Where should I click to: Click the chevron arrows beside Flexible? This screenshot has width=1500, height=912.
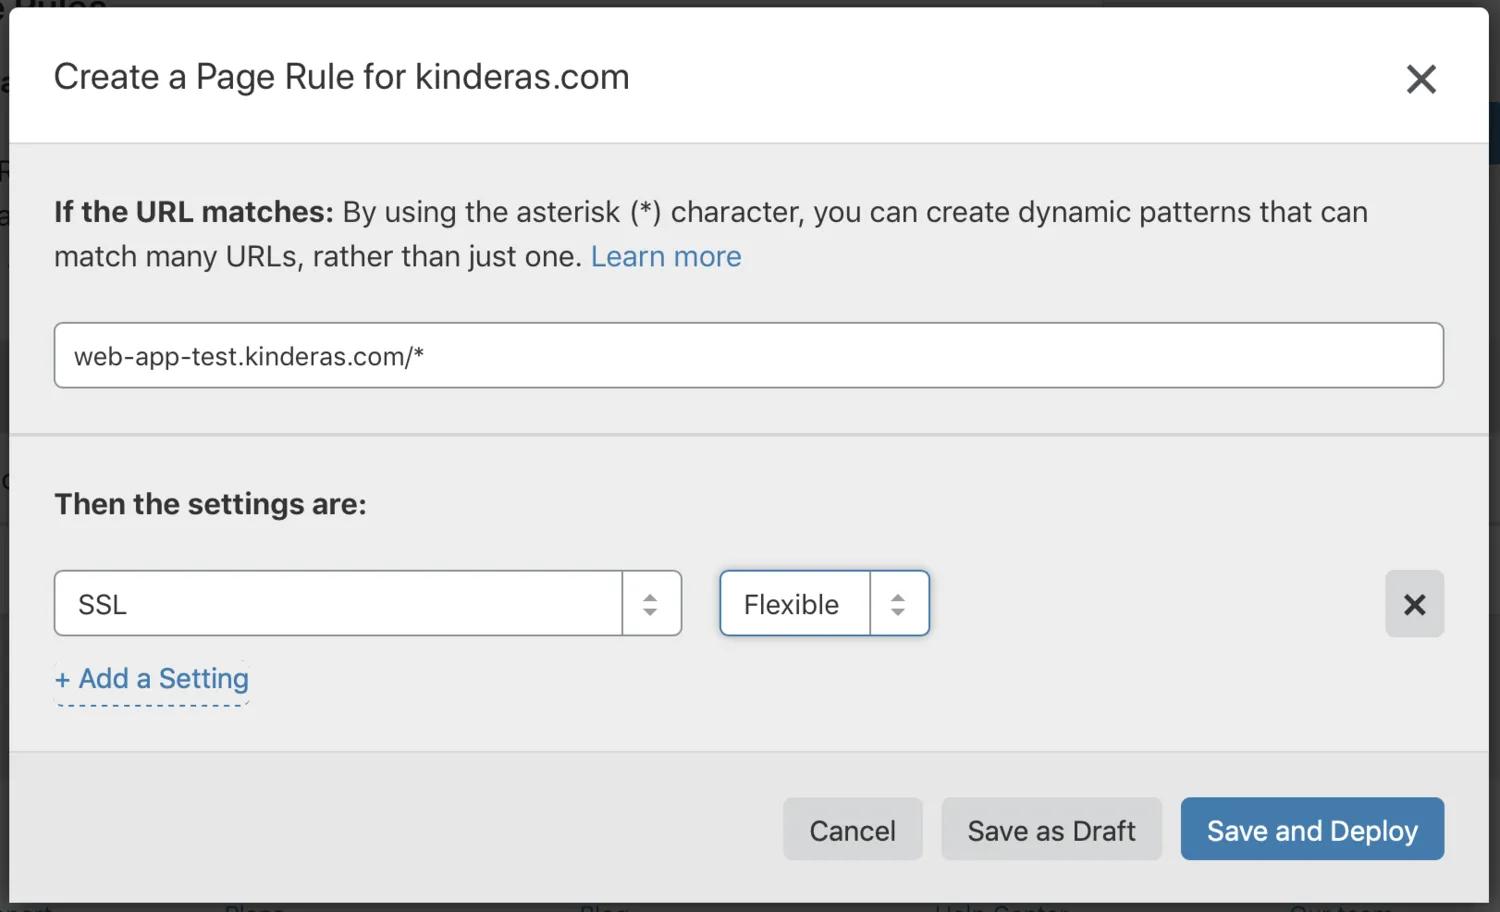pos(898,603)
